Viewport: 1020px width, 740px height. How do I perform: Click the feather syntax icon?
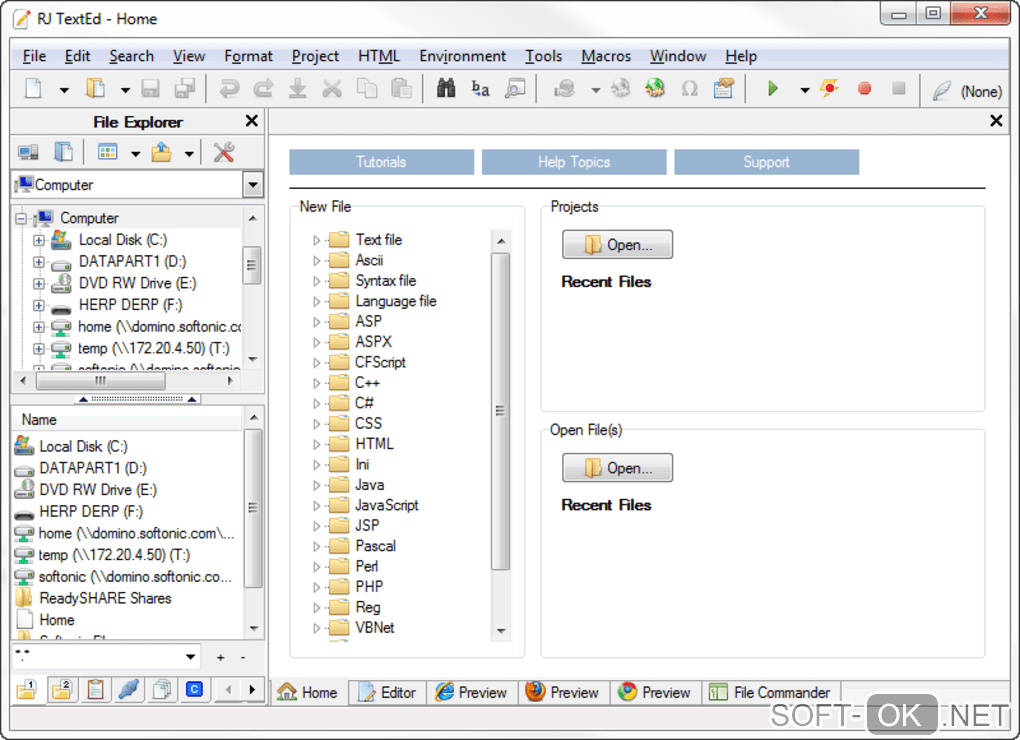point(941,90)
